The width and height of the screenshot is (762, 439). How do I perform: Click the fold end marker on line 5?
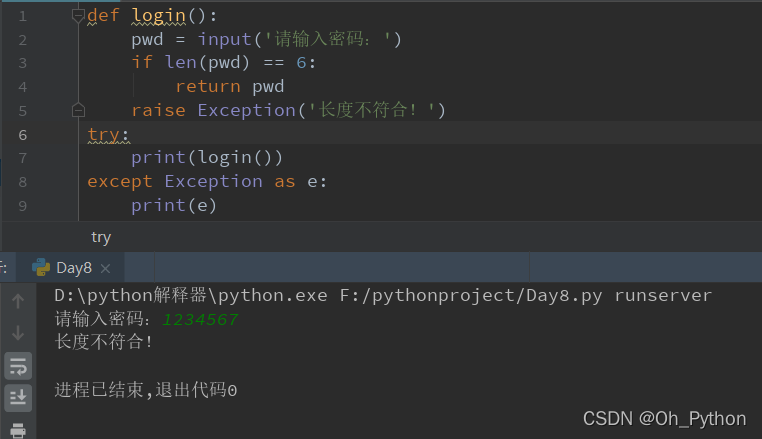point(78,111)
